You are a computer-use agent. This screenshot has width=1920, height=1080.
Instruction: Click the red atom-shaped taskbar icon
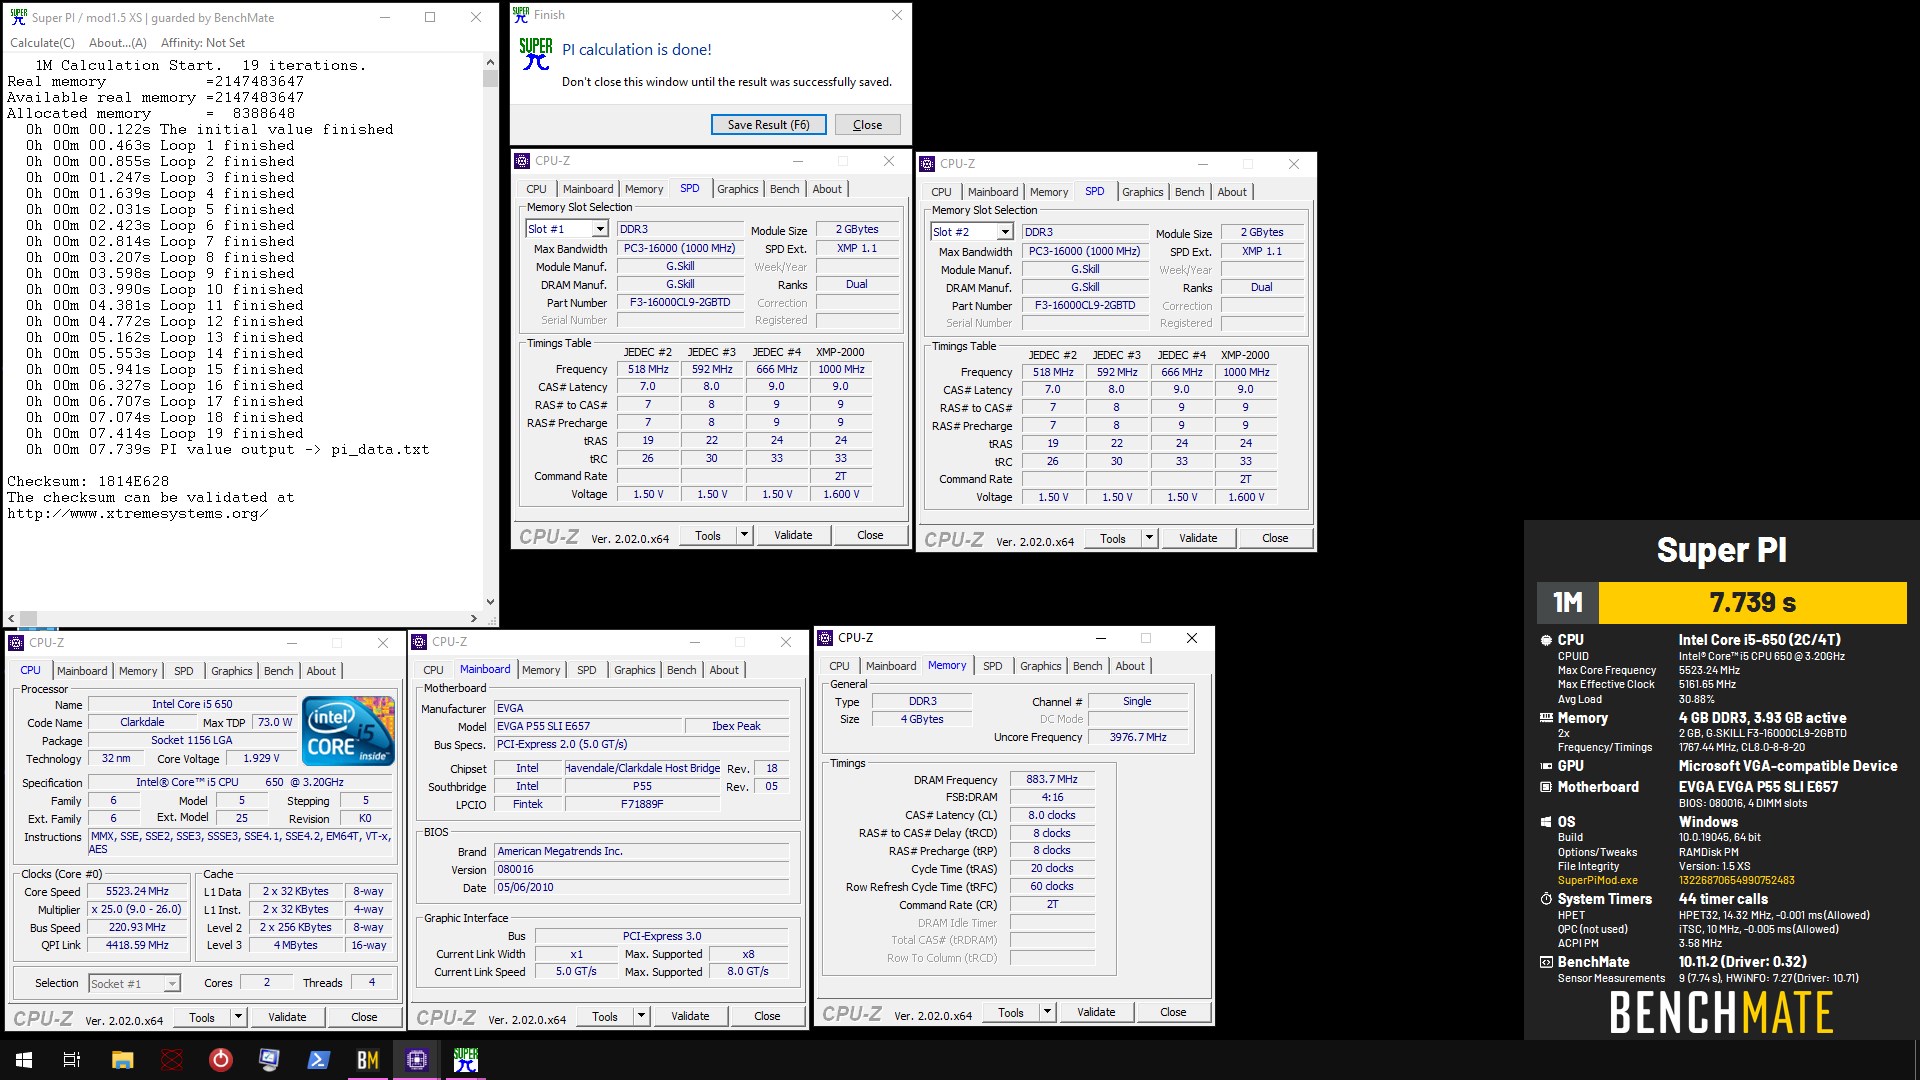point(172,1060)
